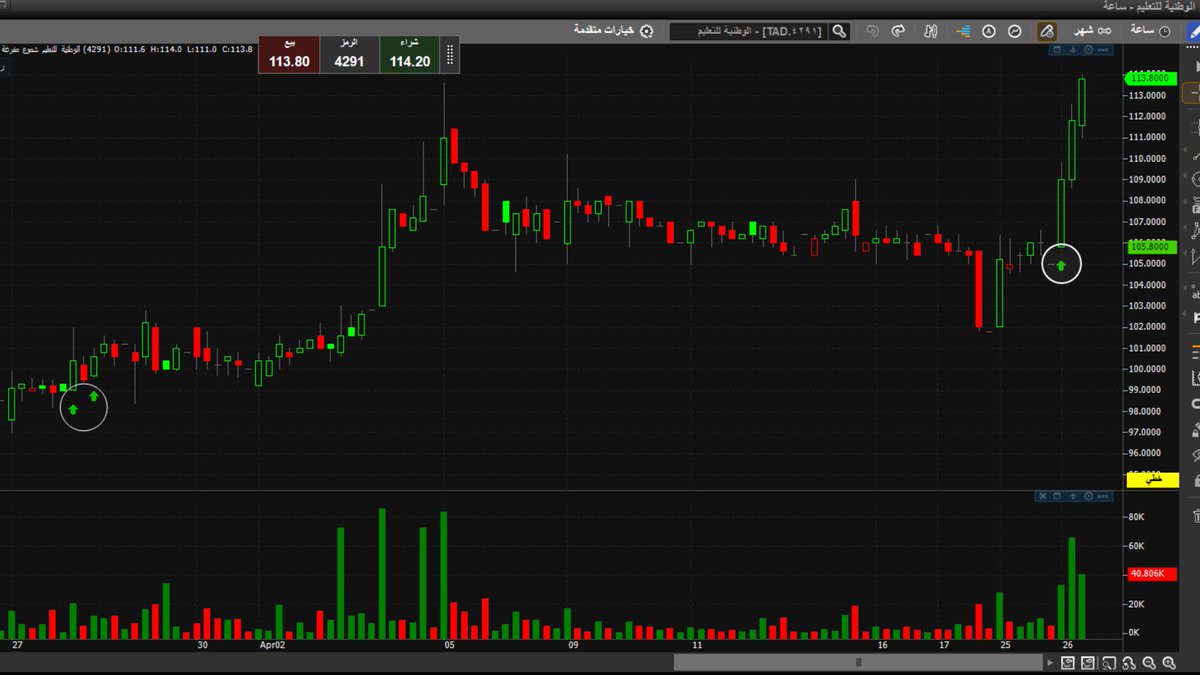
Task: Click the undo arrow icon
Action: pyautogui.click(x=872, y=31)
